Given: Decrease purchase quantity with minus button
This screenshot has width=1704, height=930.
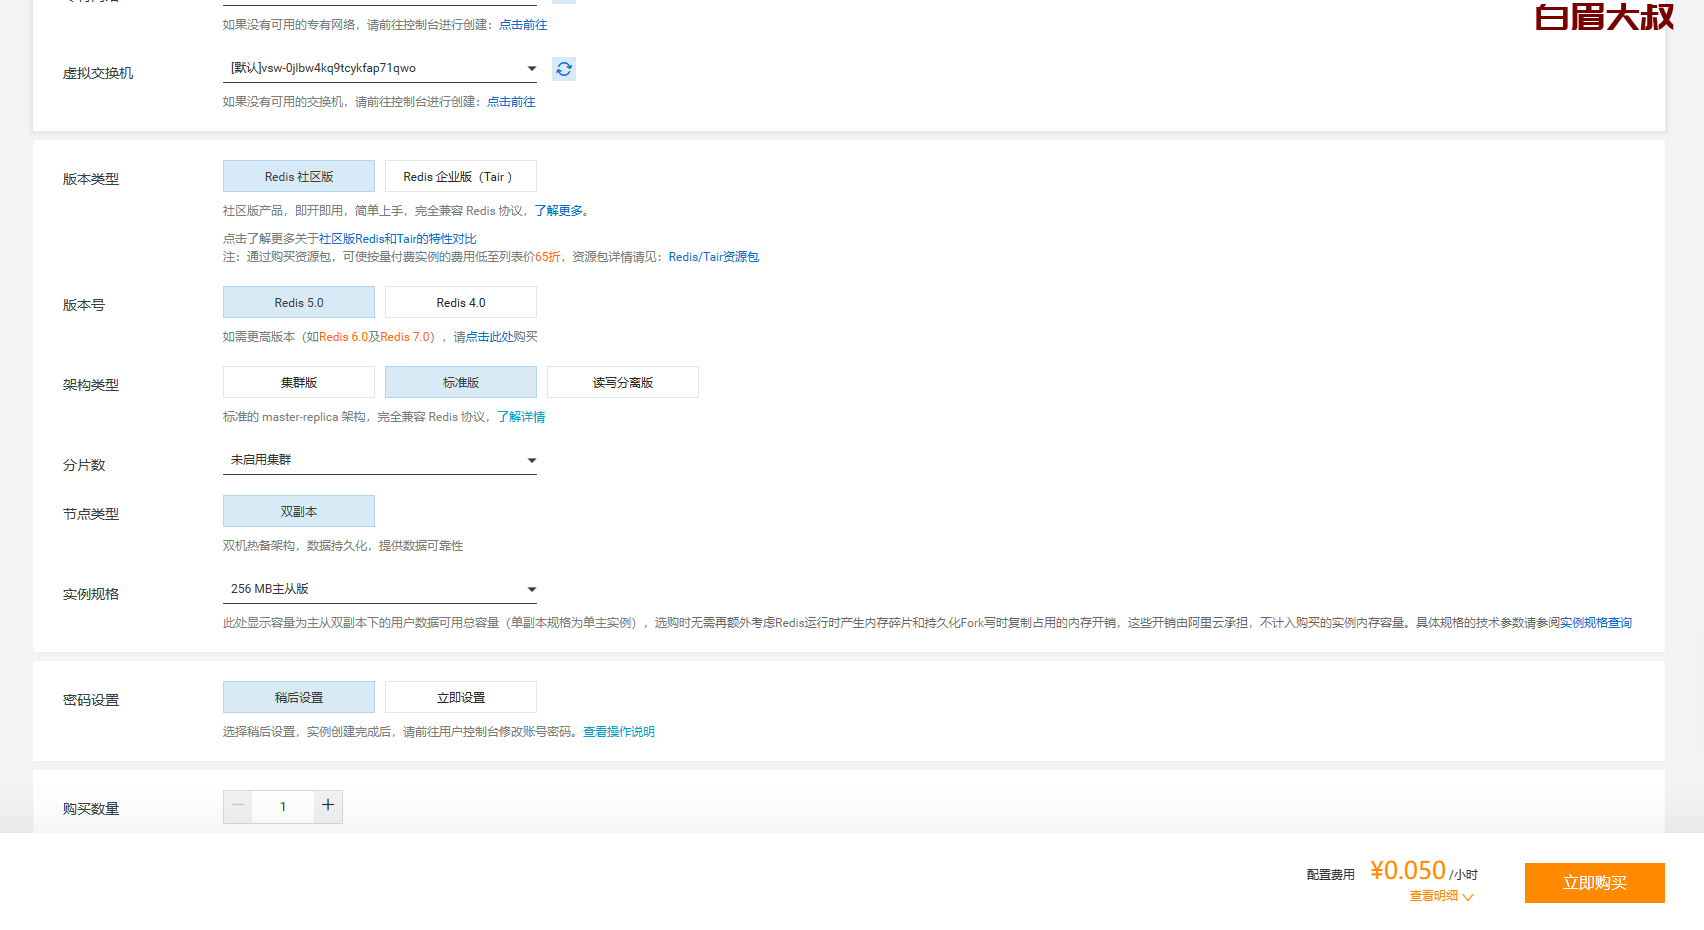Looking at the screenshot, I should (238, 806).
